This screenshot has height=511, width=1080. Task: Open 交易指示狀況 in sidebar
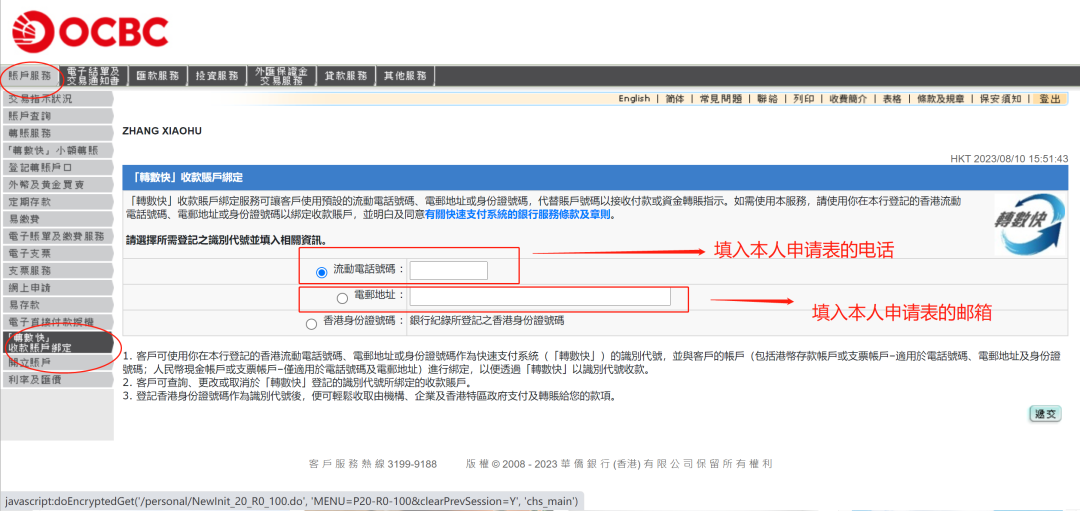(x=57, y=98)
